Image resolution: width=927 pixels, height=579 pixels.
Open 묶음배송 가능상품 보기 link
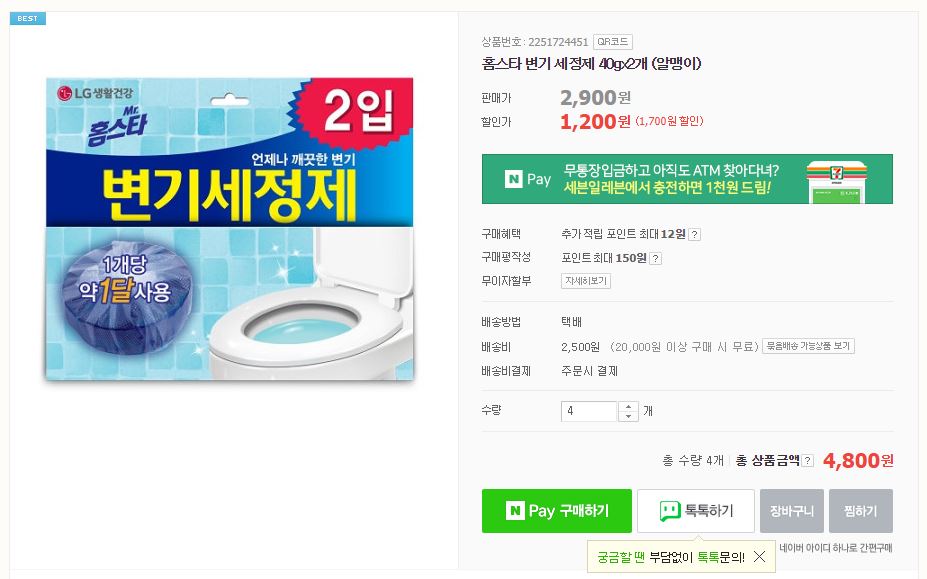click(x=808, y=346)
